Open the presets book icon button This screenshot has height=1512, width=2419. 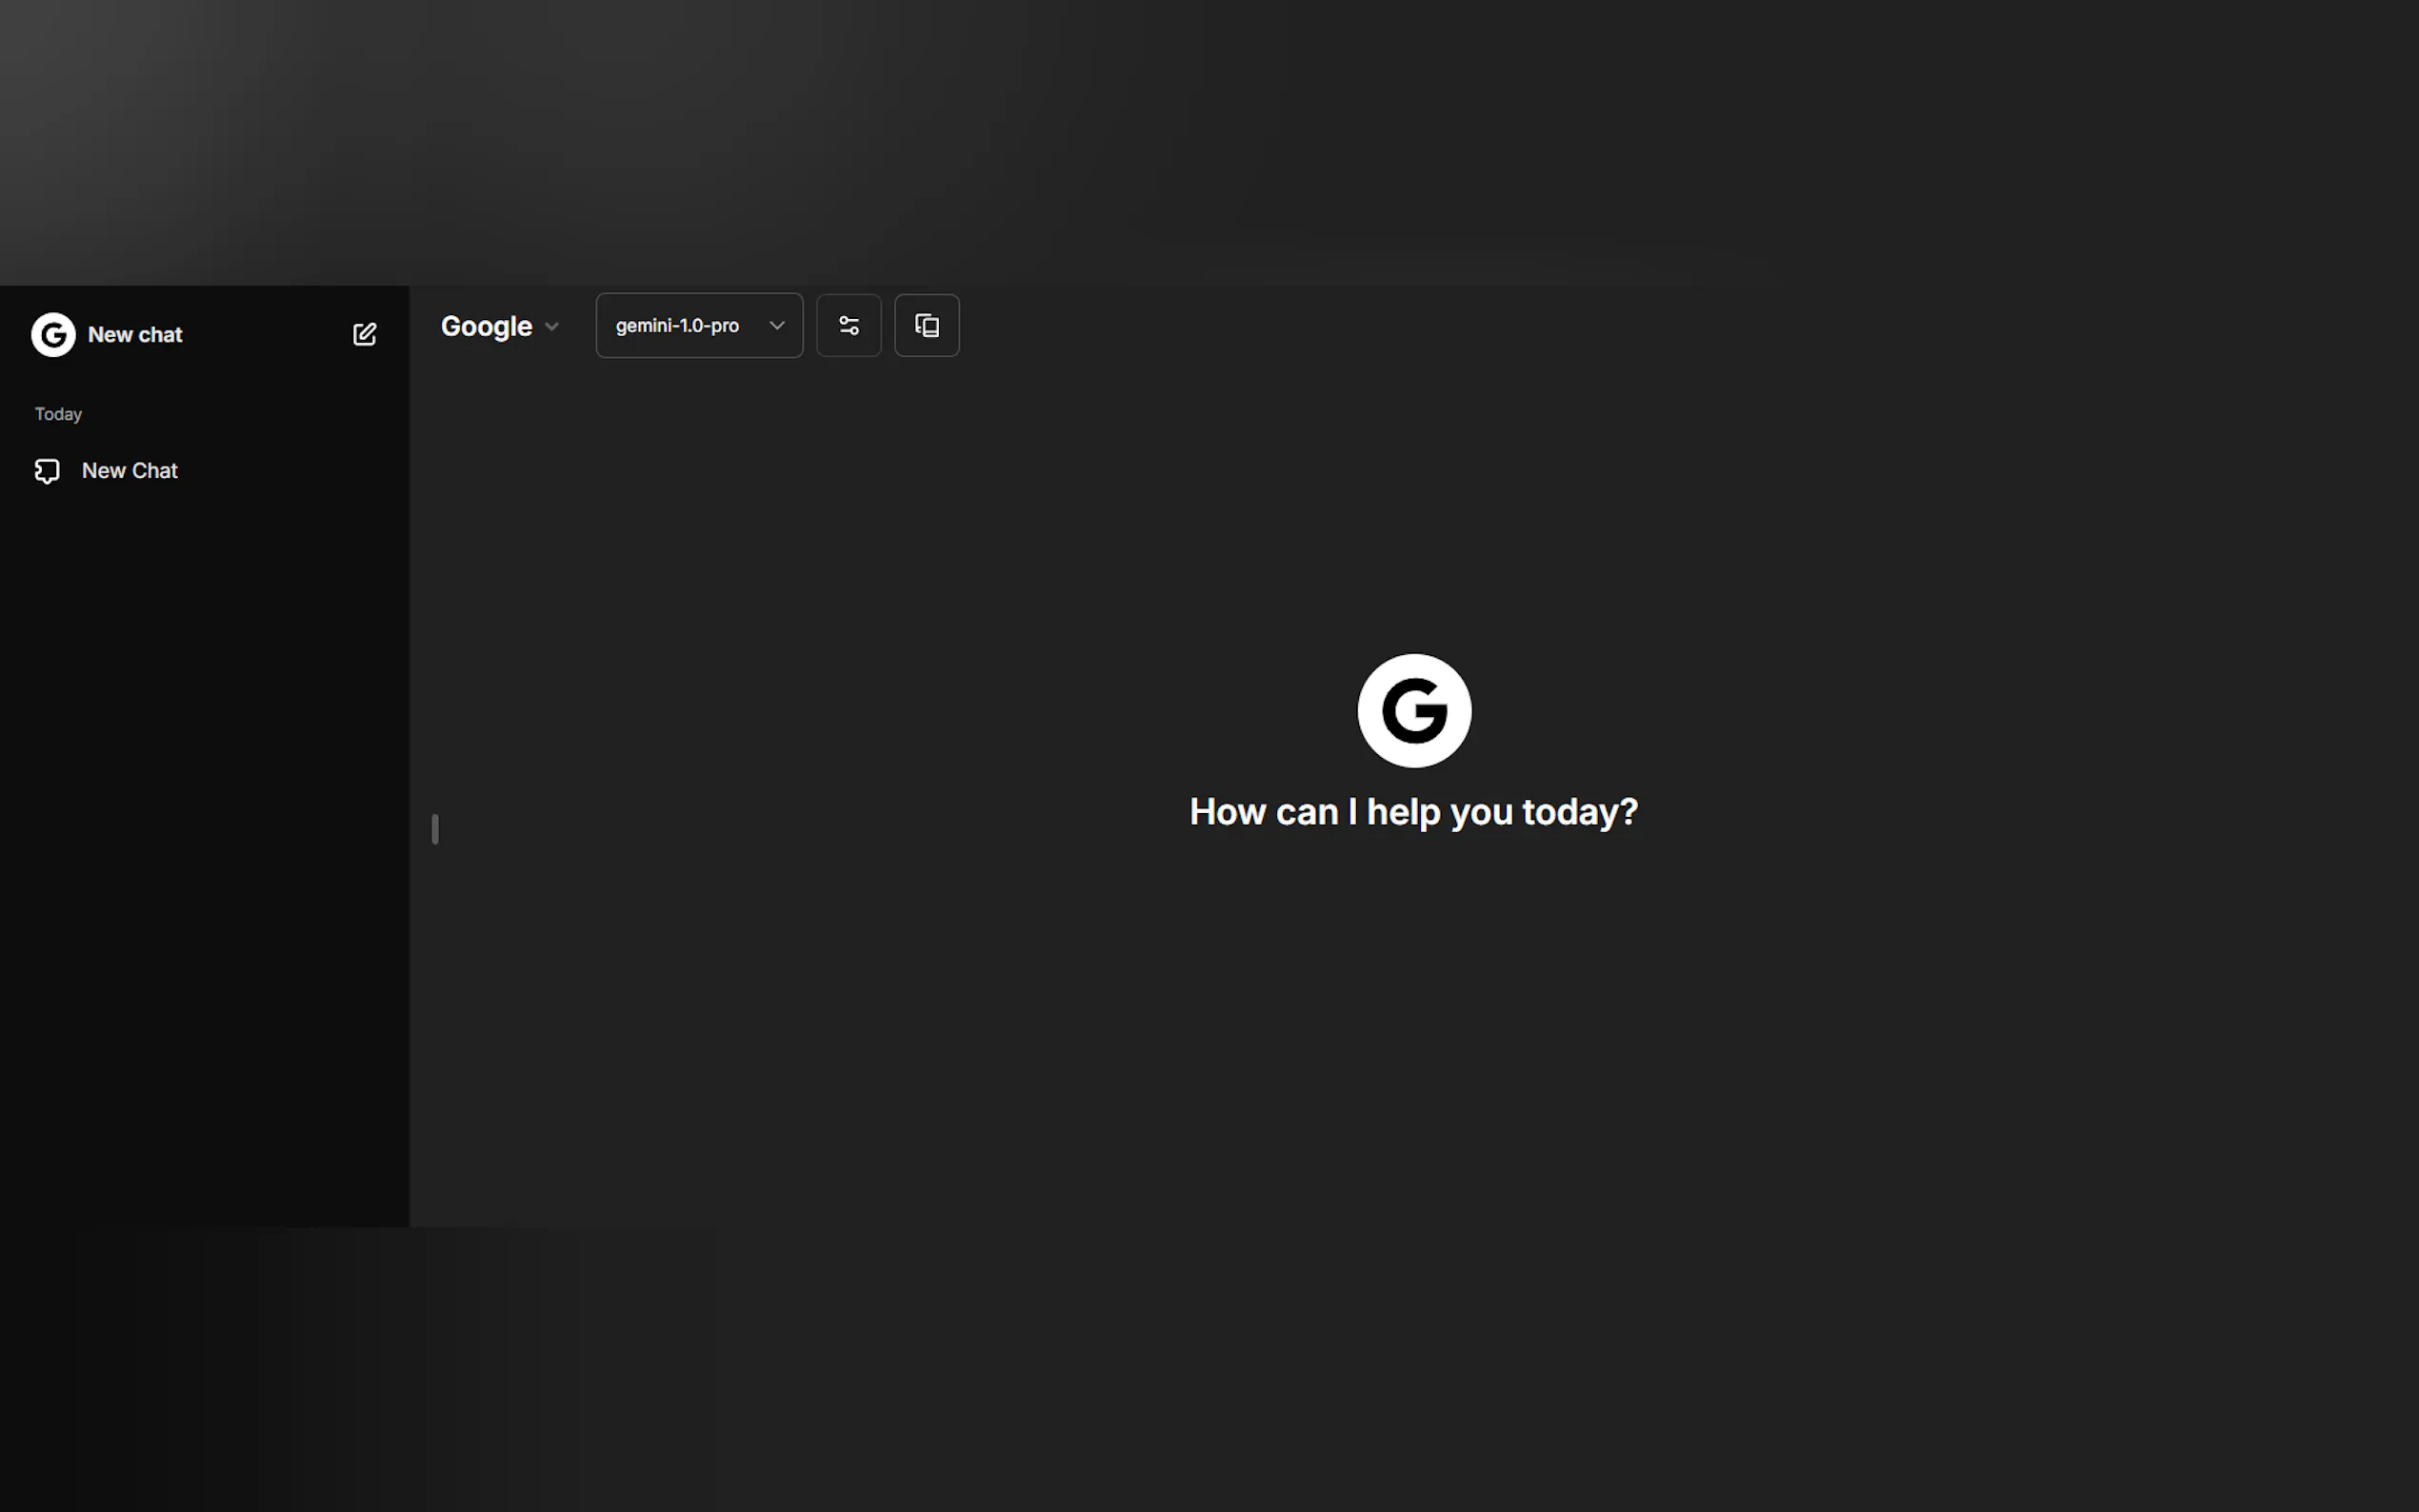point(926,325)
